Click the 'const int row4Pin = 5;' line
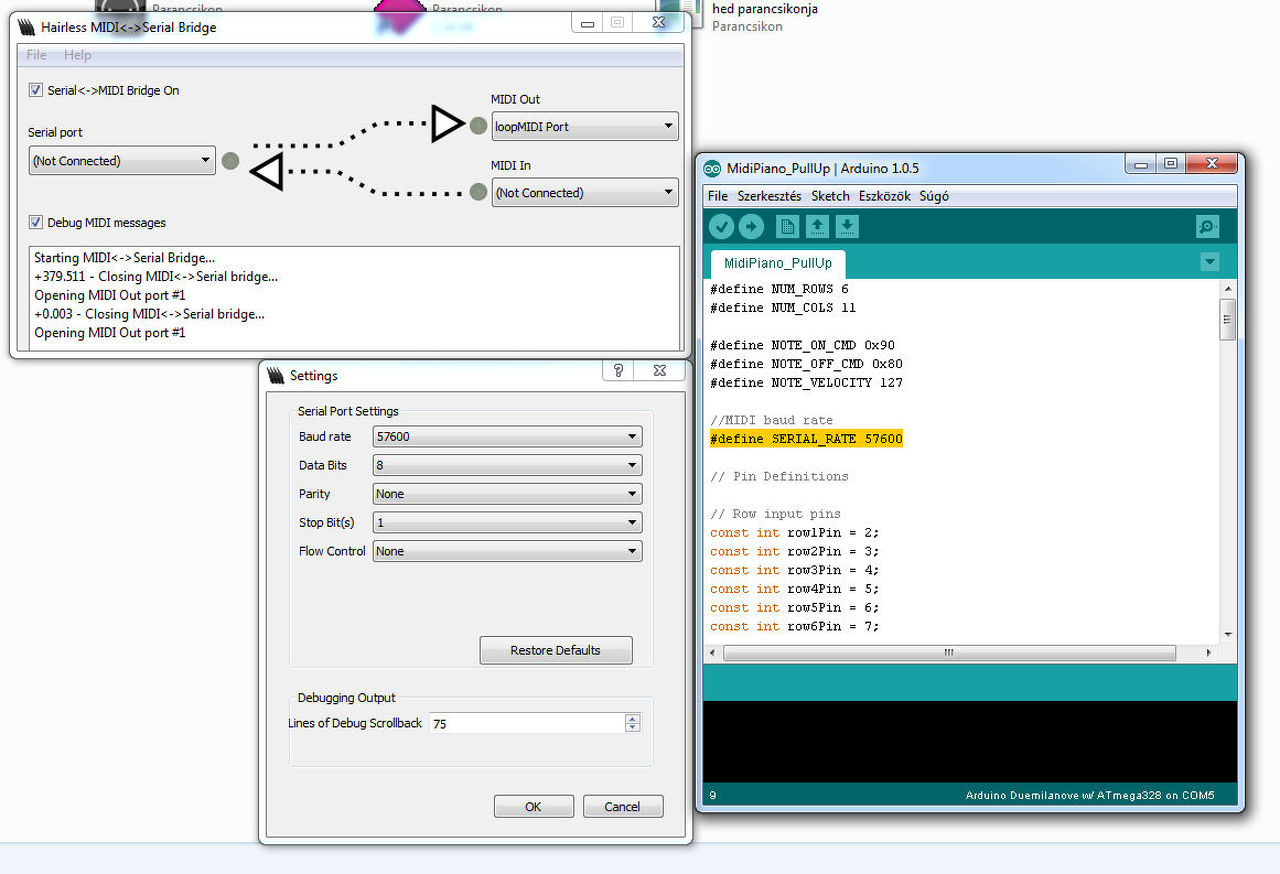 pyautogui.click(x=794, y=589)
